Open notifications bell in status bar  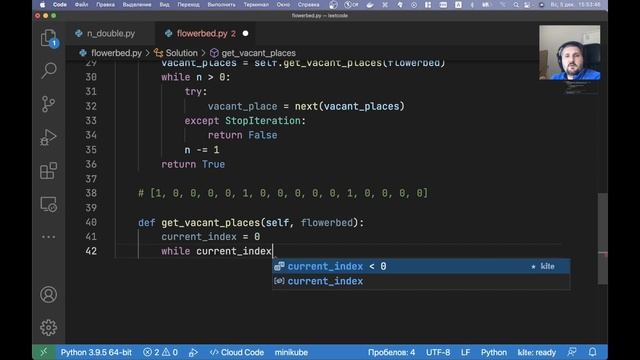point(593,352)
